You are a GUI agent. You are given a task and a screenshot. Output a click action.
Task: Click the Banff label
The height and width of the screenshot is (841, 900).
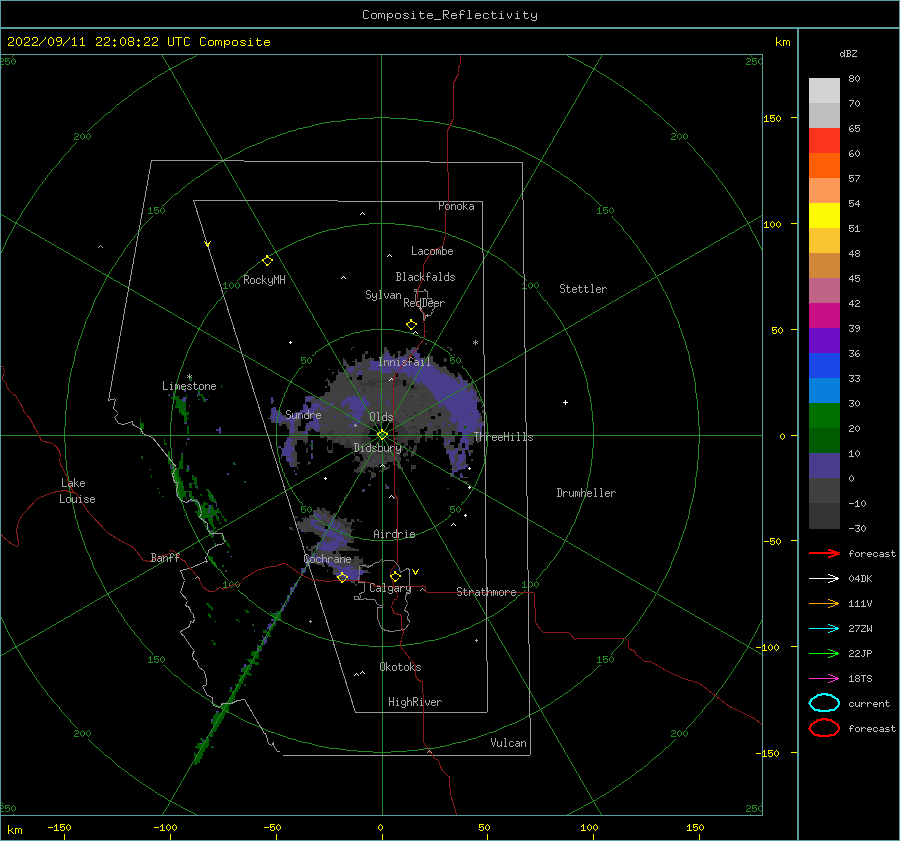point(165,557)
